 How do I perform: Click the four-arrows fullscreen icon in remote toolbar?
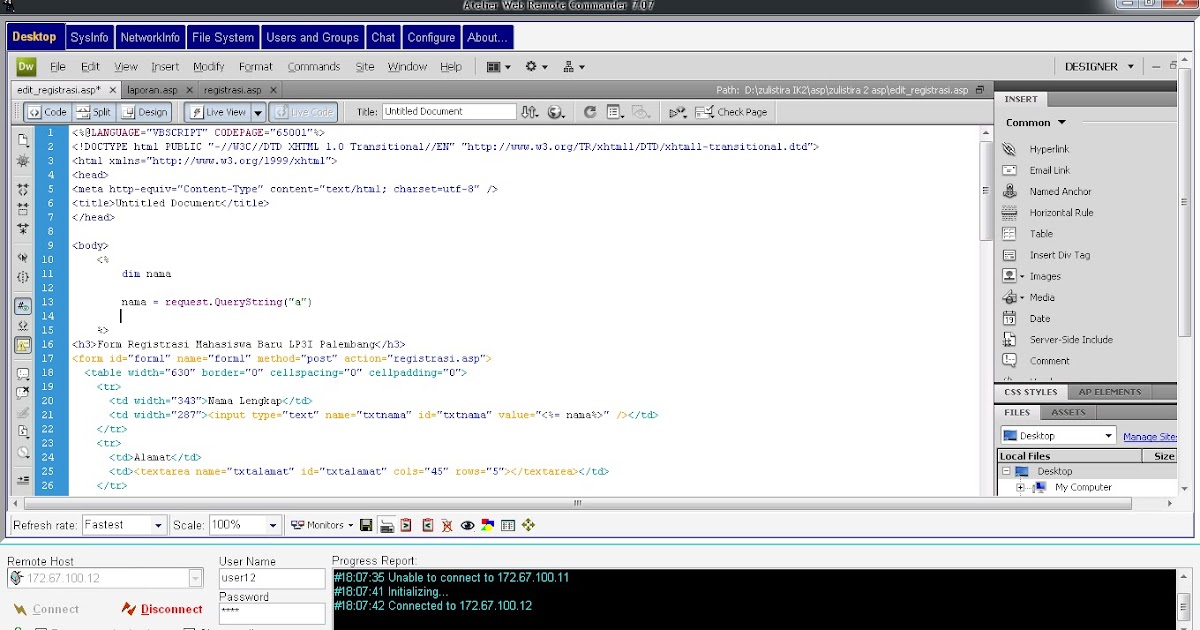pos(529,525)
